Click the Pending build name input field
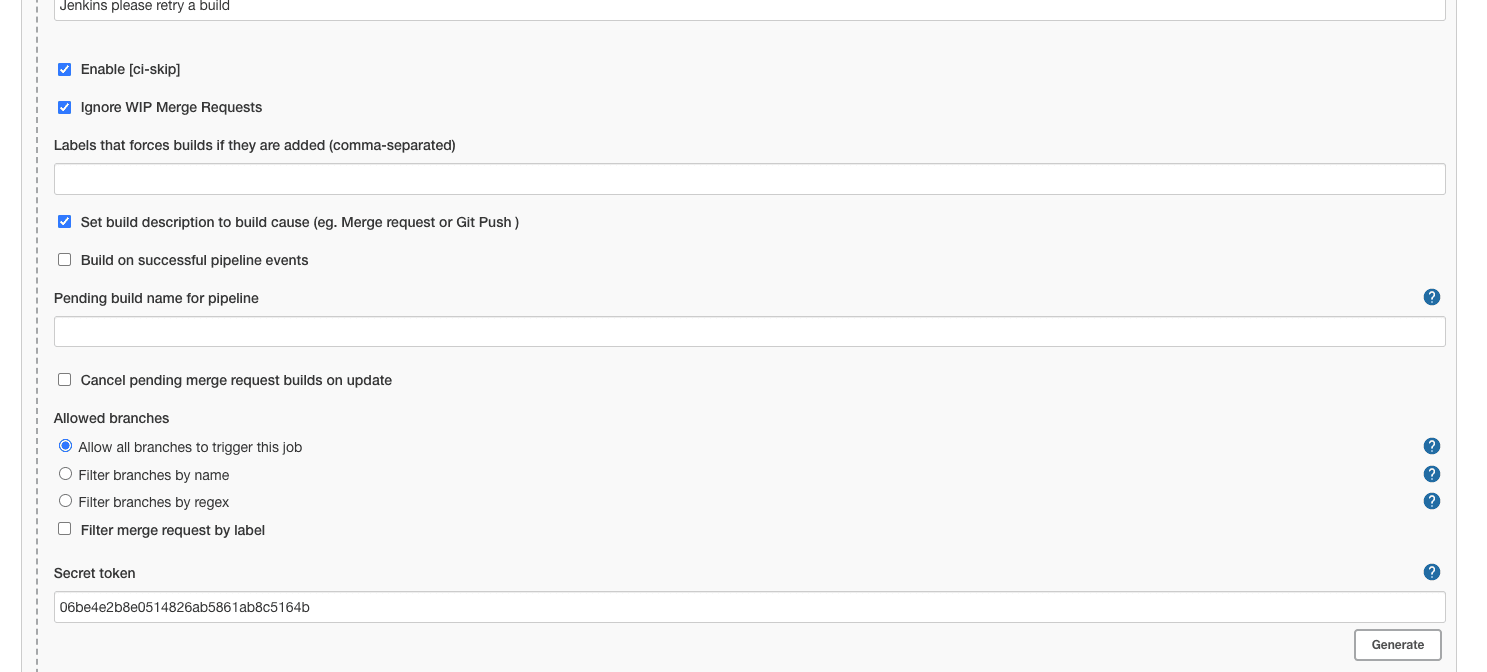This screenshot has width=1487, height=672. 749,332
